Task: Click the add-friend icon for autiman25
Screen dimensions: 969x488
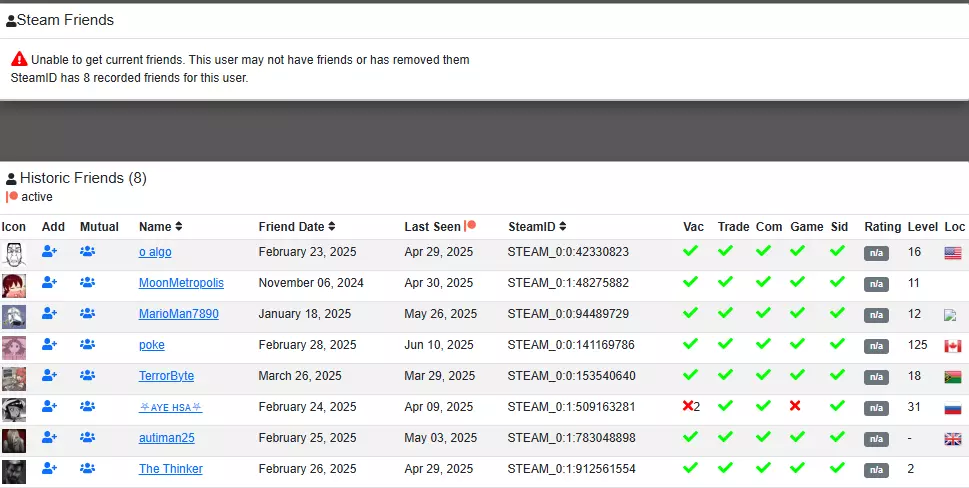Action: (49, 437)
